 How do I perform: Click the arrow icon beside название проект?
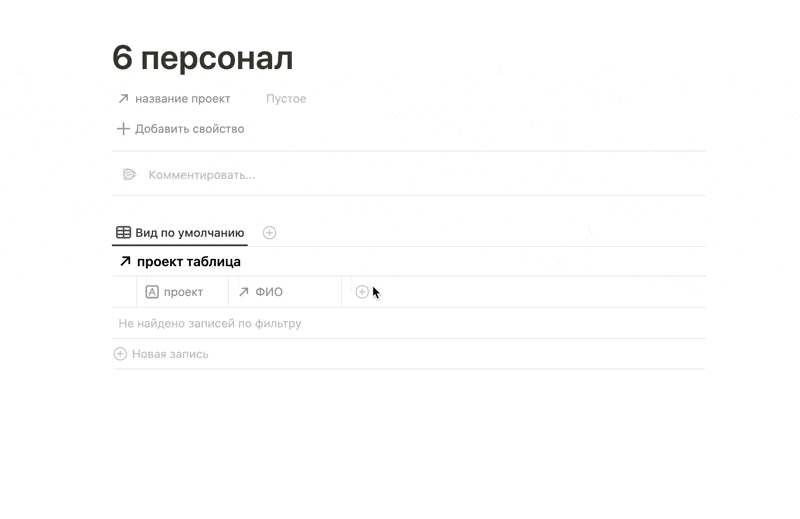coord(123,98)
